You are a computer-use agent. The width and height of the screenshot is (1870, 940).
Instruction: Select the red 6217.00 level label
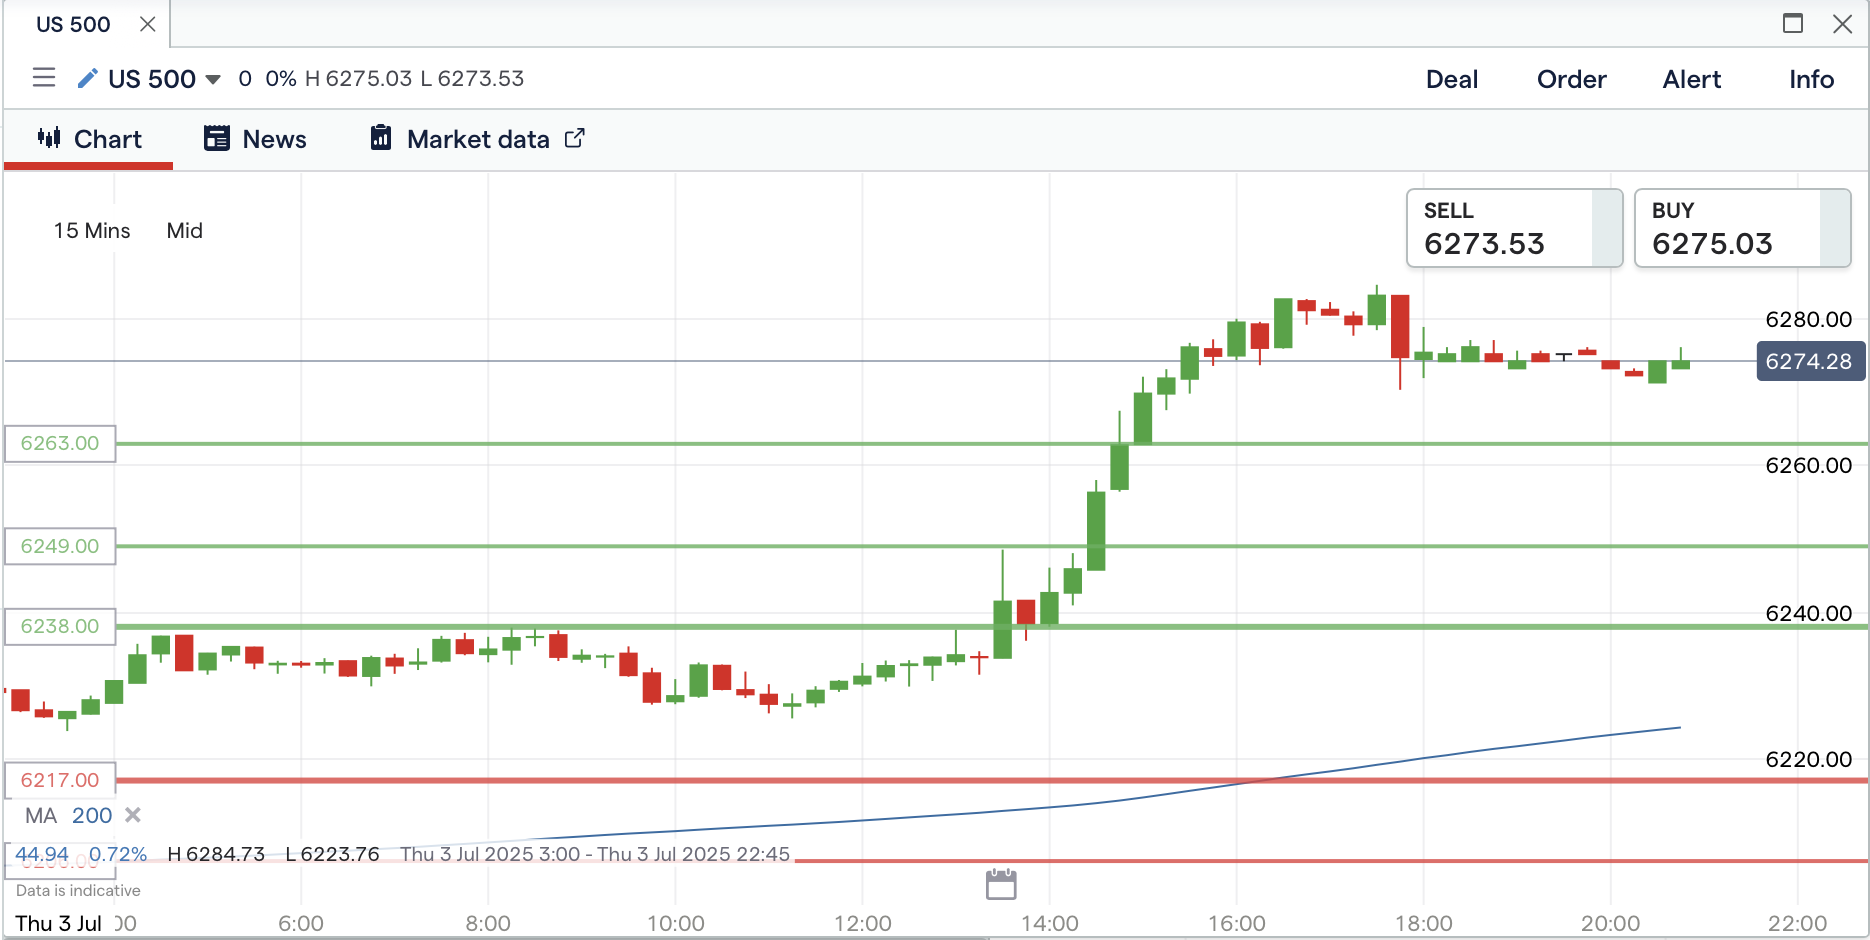point(60,780)
